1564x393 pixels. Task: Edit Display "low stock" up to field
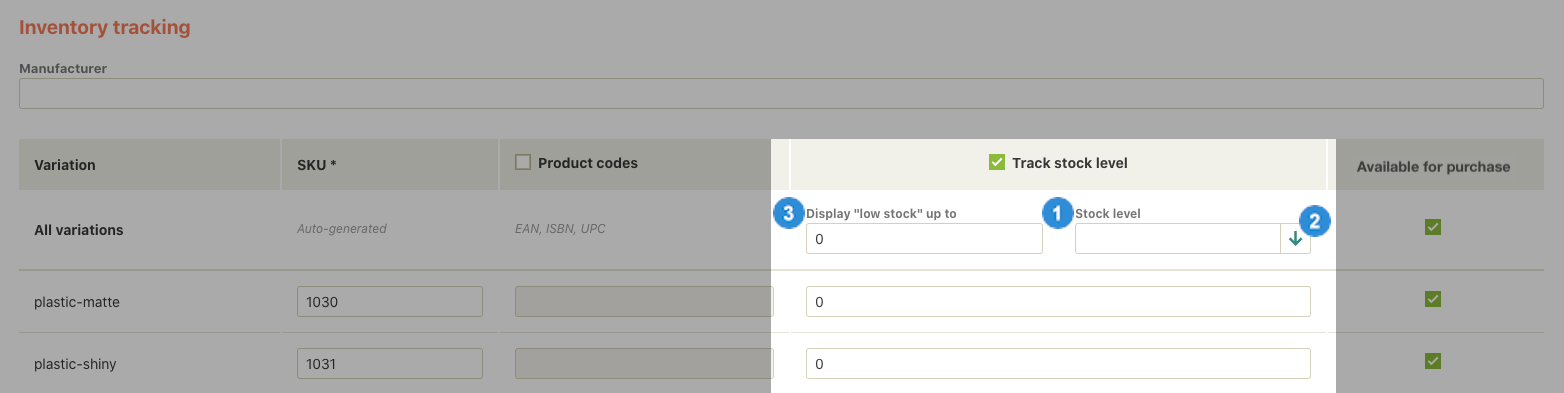(924, 239)
